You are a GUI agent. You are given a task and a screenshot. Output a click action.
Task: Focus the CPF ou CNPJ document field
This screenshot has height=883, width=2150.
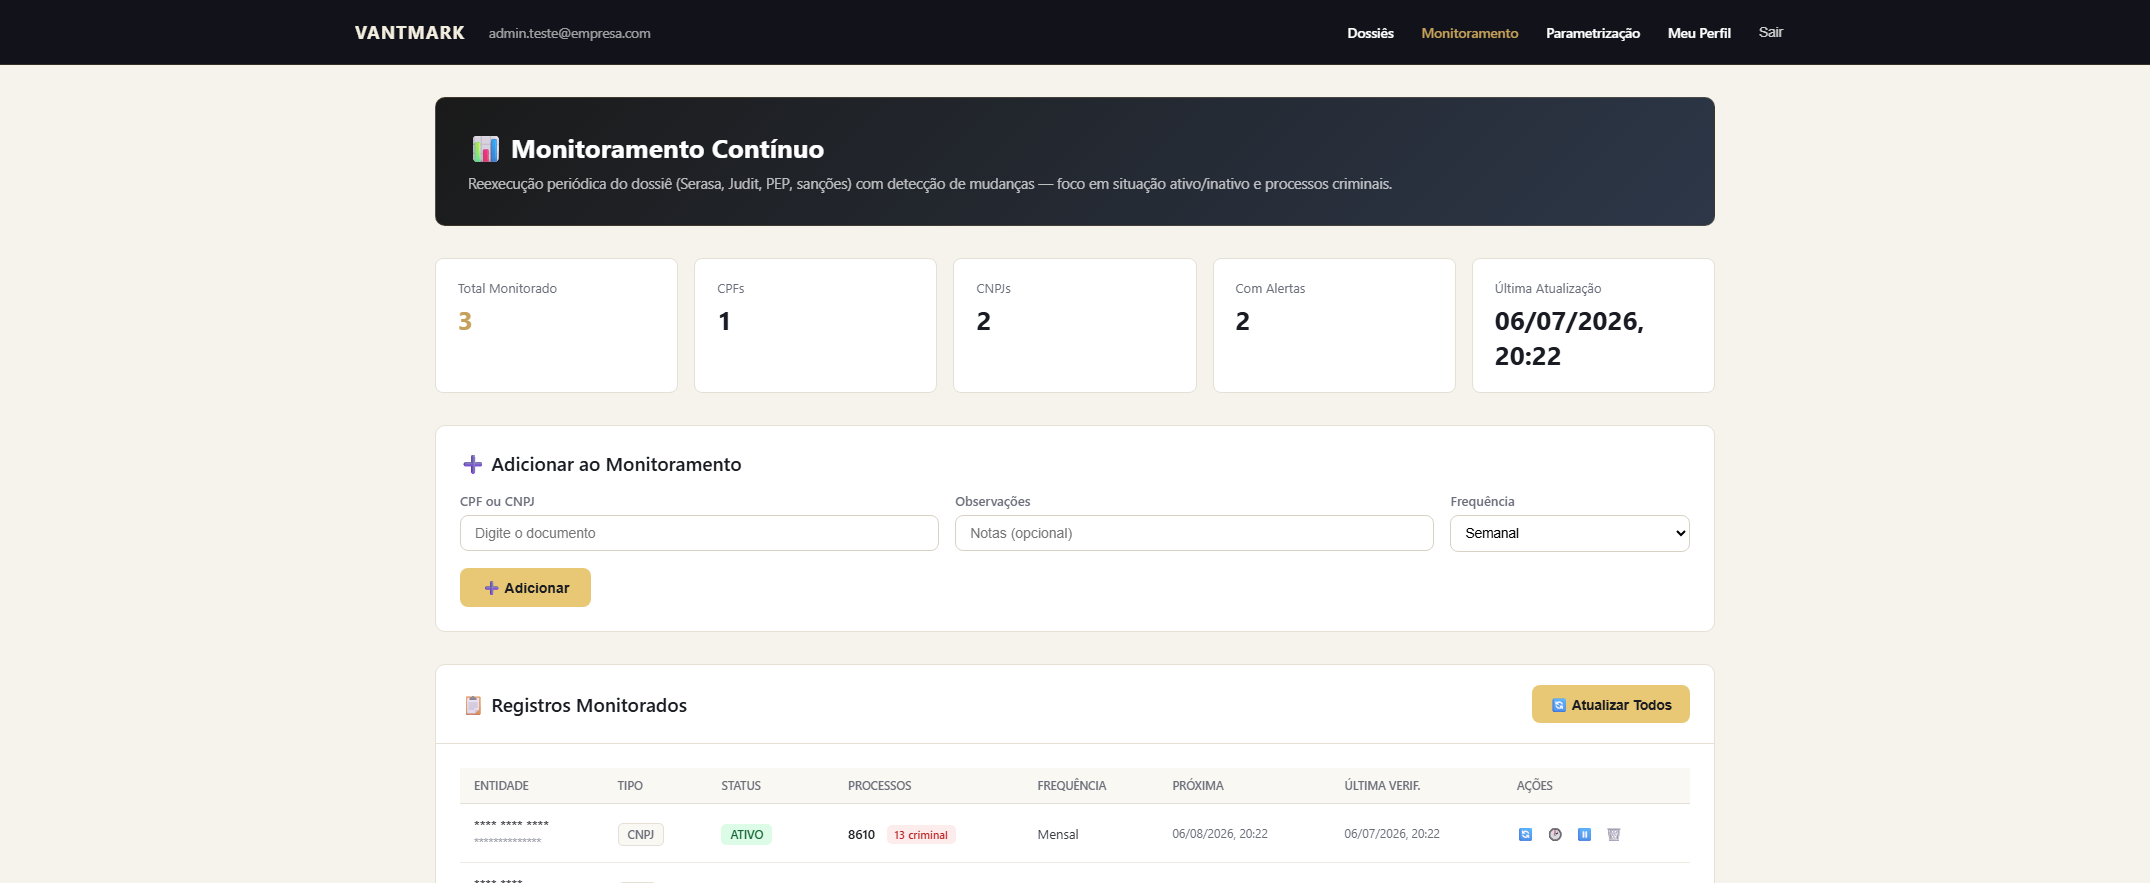coord(699,533)
